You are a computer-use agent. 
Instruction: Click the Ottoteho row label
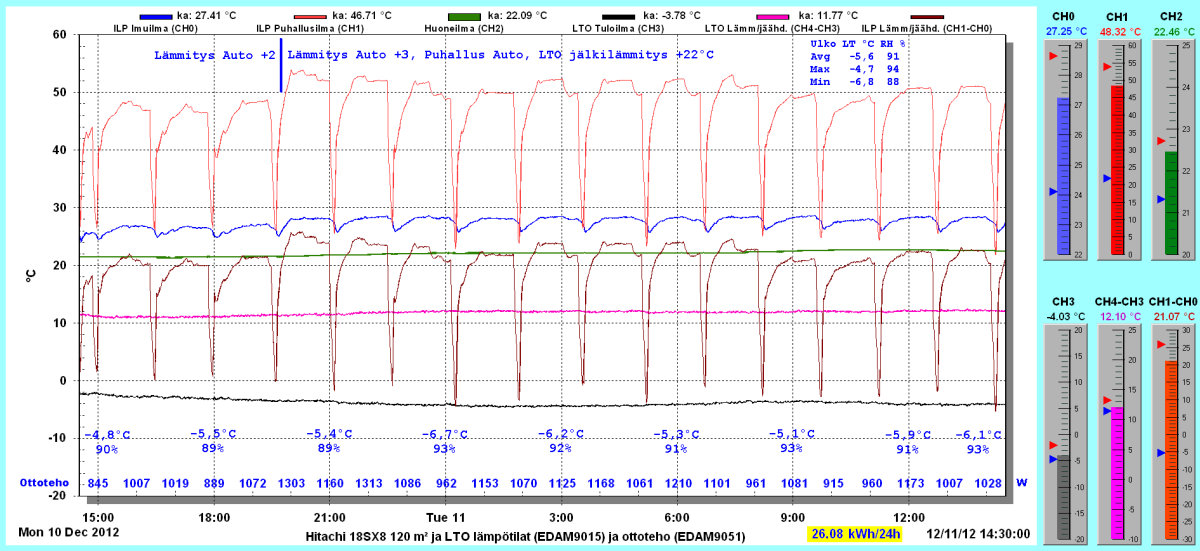click(x=44, y=483)
